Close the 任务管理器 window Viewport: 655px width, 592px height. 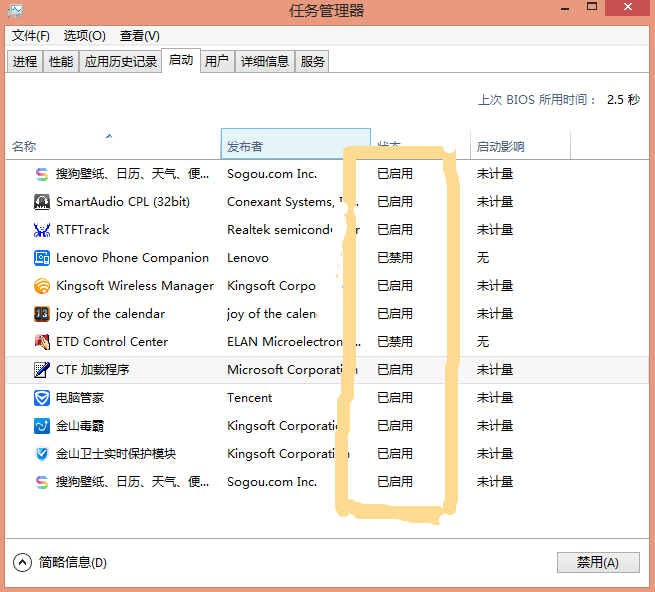click(x=627, y=8)
